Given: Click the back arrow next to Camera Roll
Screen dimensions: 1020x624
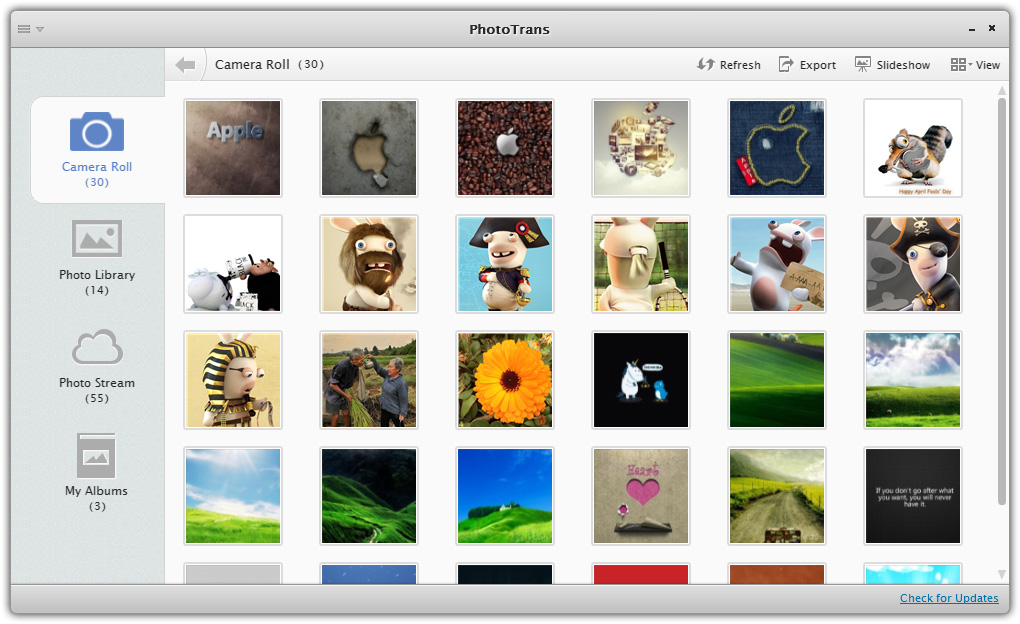Looking at the screenshot, I should point(185,64).
